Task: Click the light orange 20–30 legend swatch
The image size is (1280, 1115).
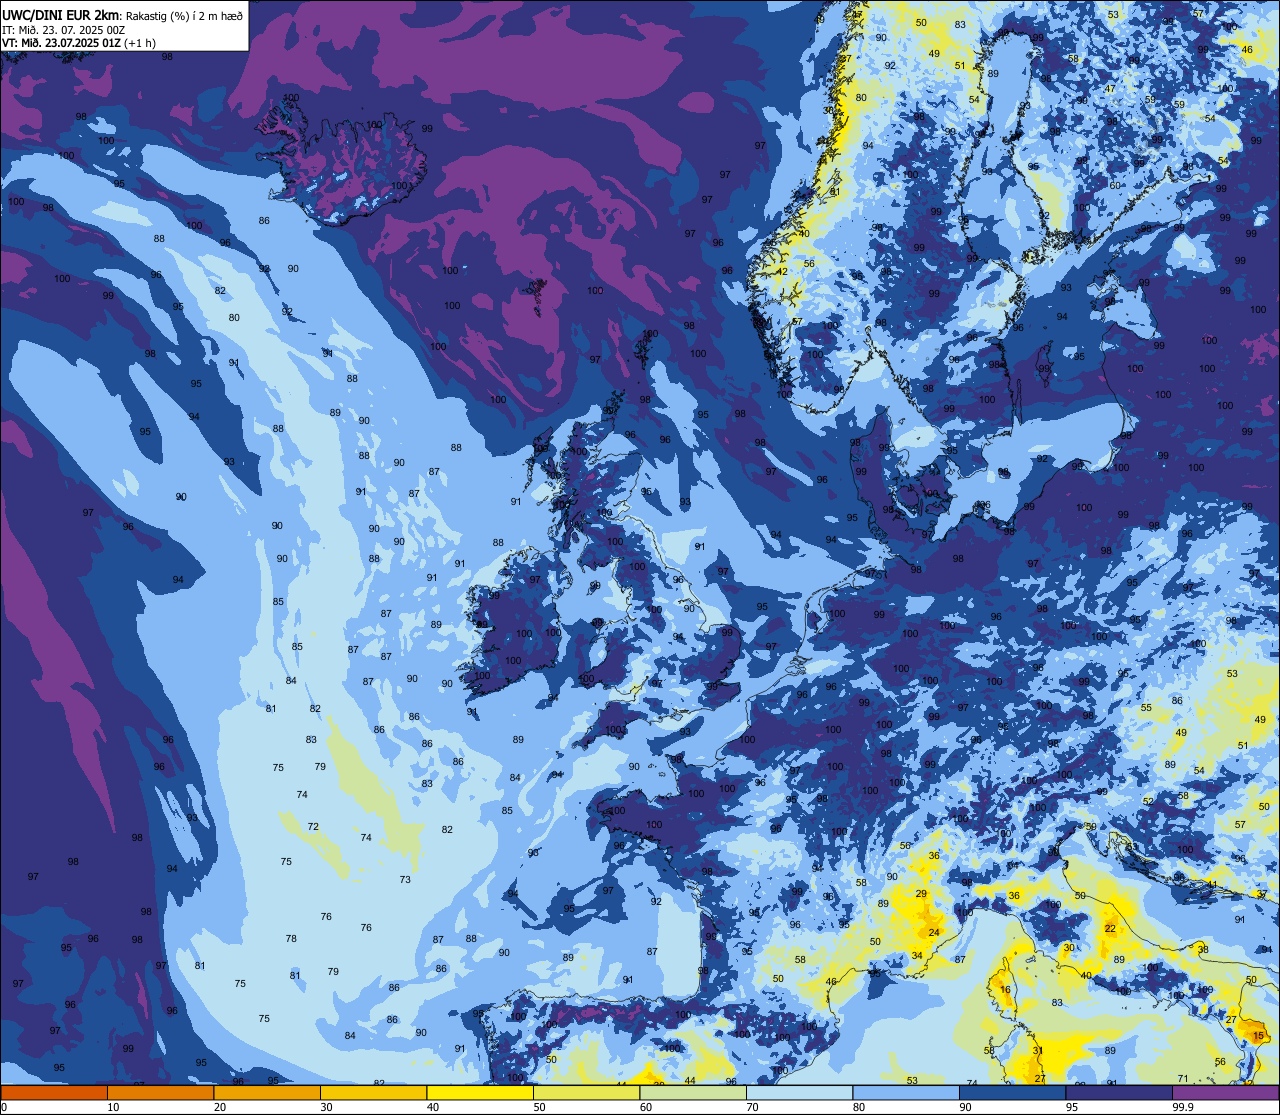Action: [267, 1092]
